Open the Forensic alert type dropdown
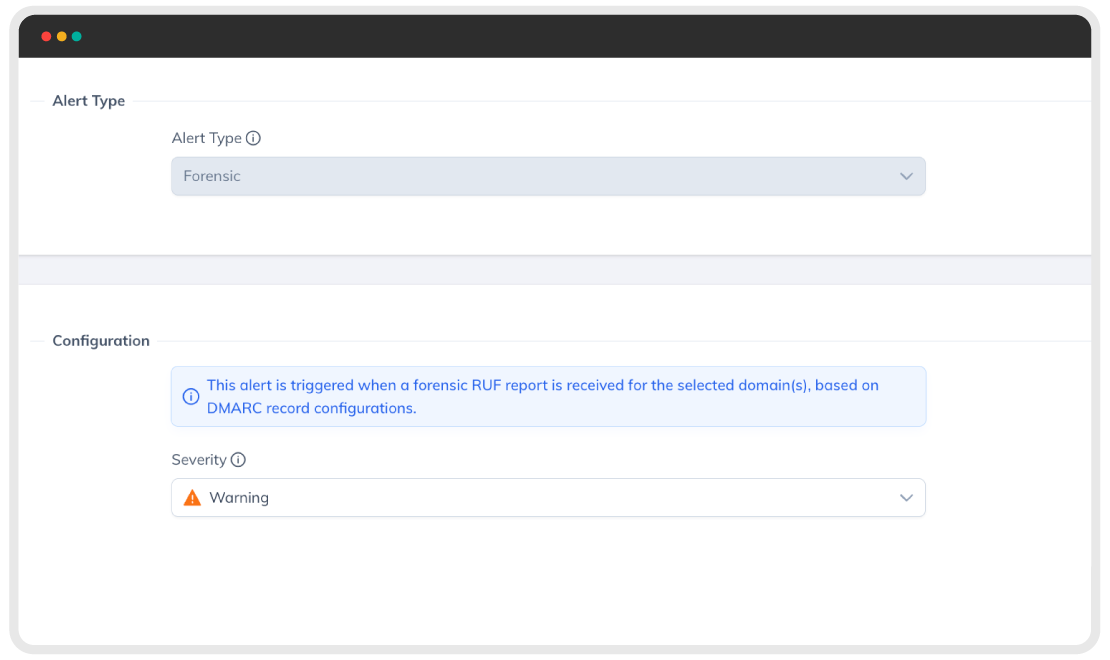 point(548,176)
